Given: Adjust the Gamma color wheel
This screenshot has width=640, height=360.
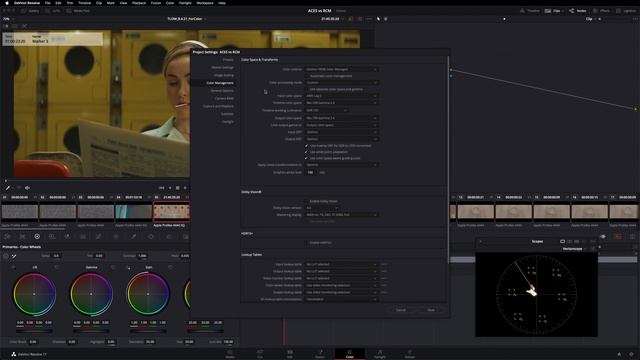Looking at the screenshot, I should pos(91,294).
